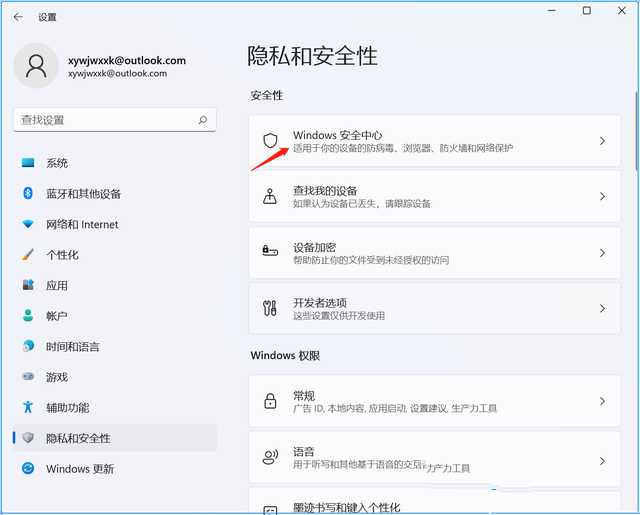Open 开发者选项 title text
640x515 pixels.
tap(320, 302)
